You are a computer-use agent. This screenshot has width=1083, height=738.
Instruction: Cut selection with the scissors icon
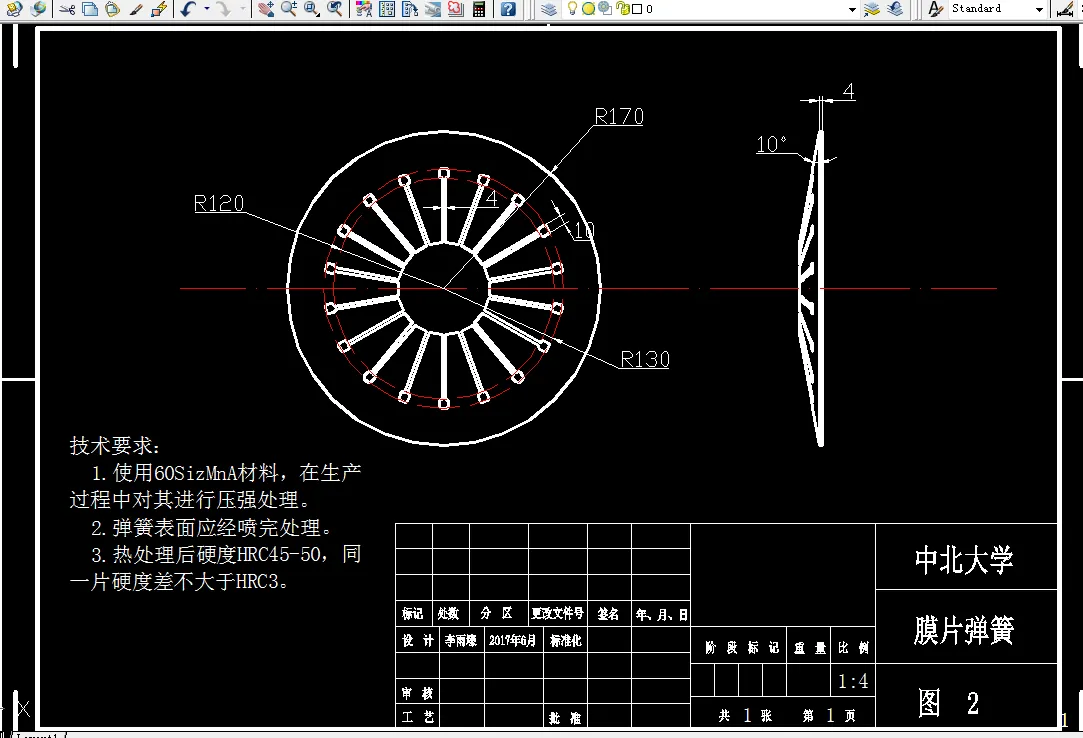coord(67,9)
